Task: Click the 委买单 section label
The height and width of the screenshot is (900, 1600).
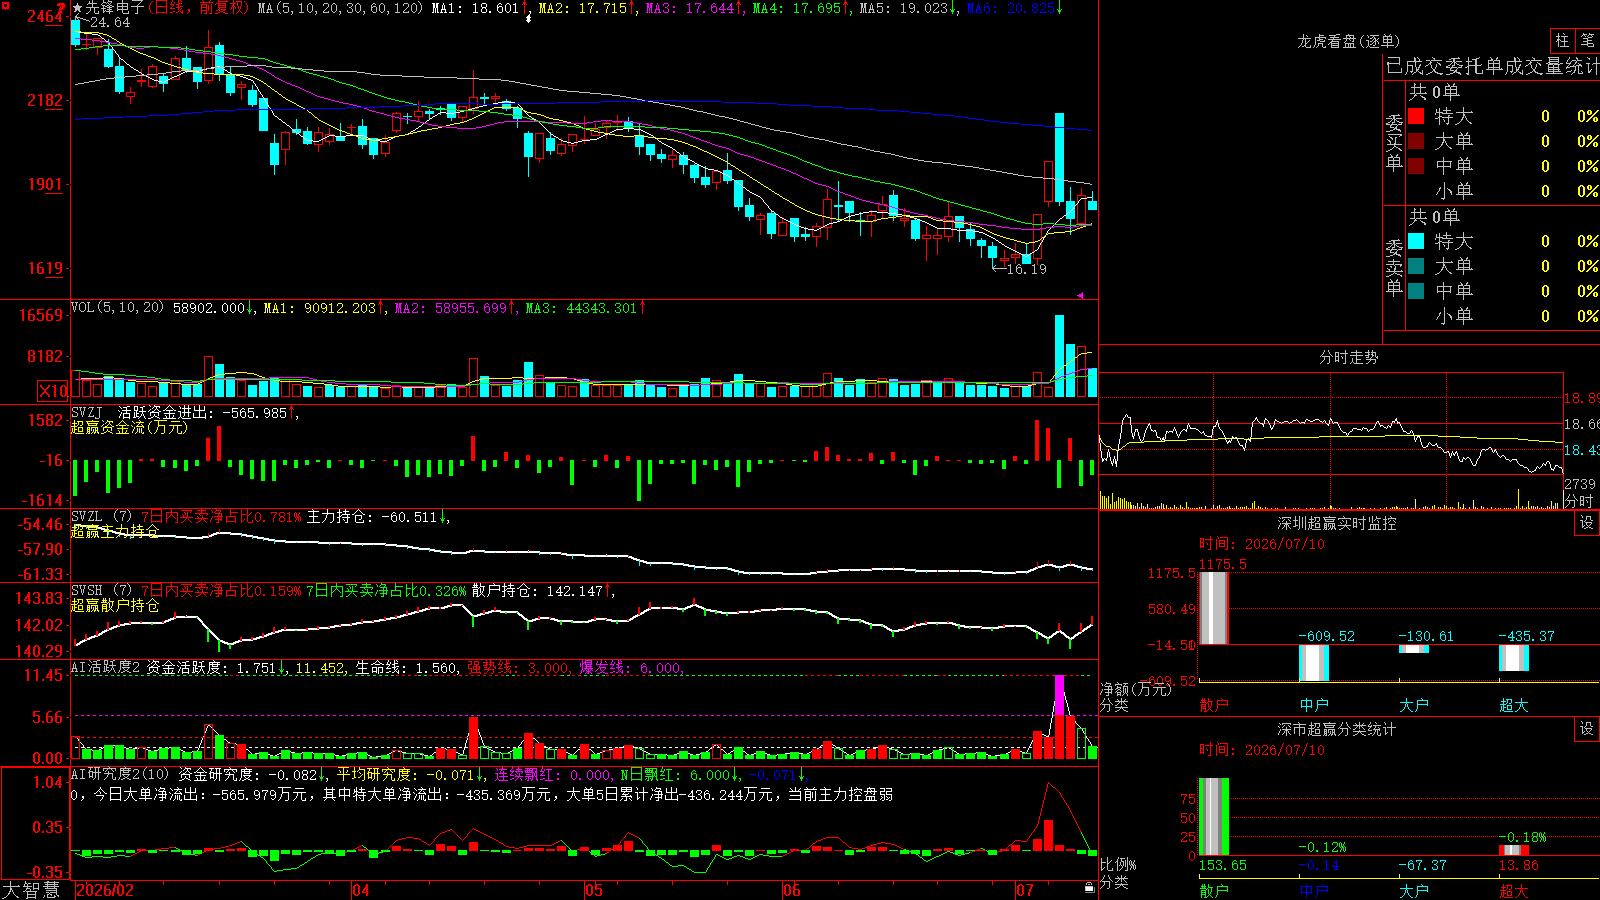Action: [1394, 142]
